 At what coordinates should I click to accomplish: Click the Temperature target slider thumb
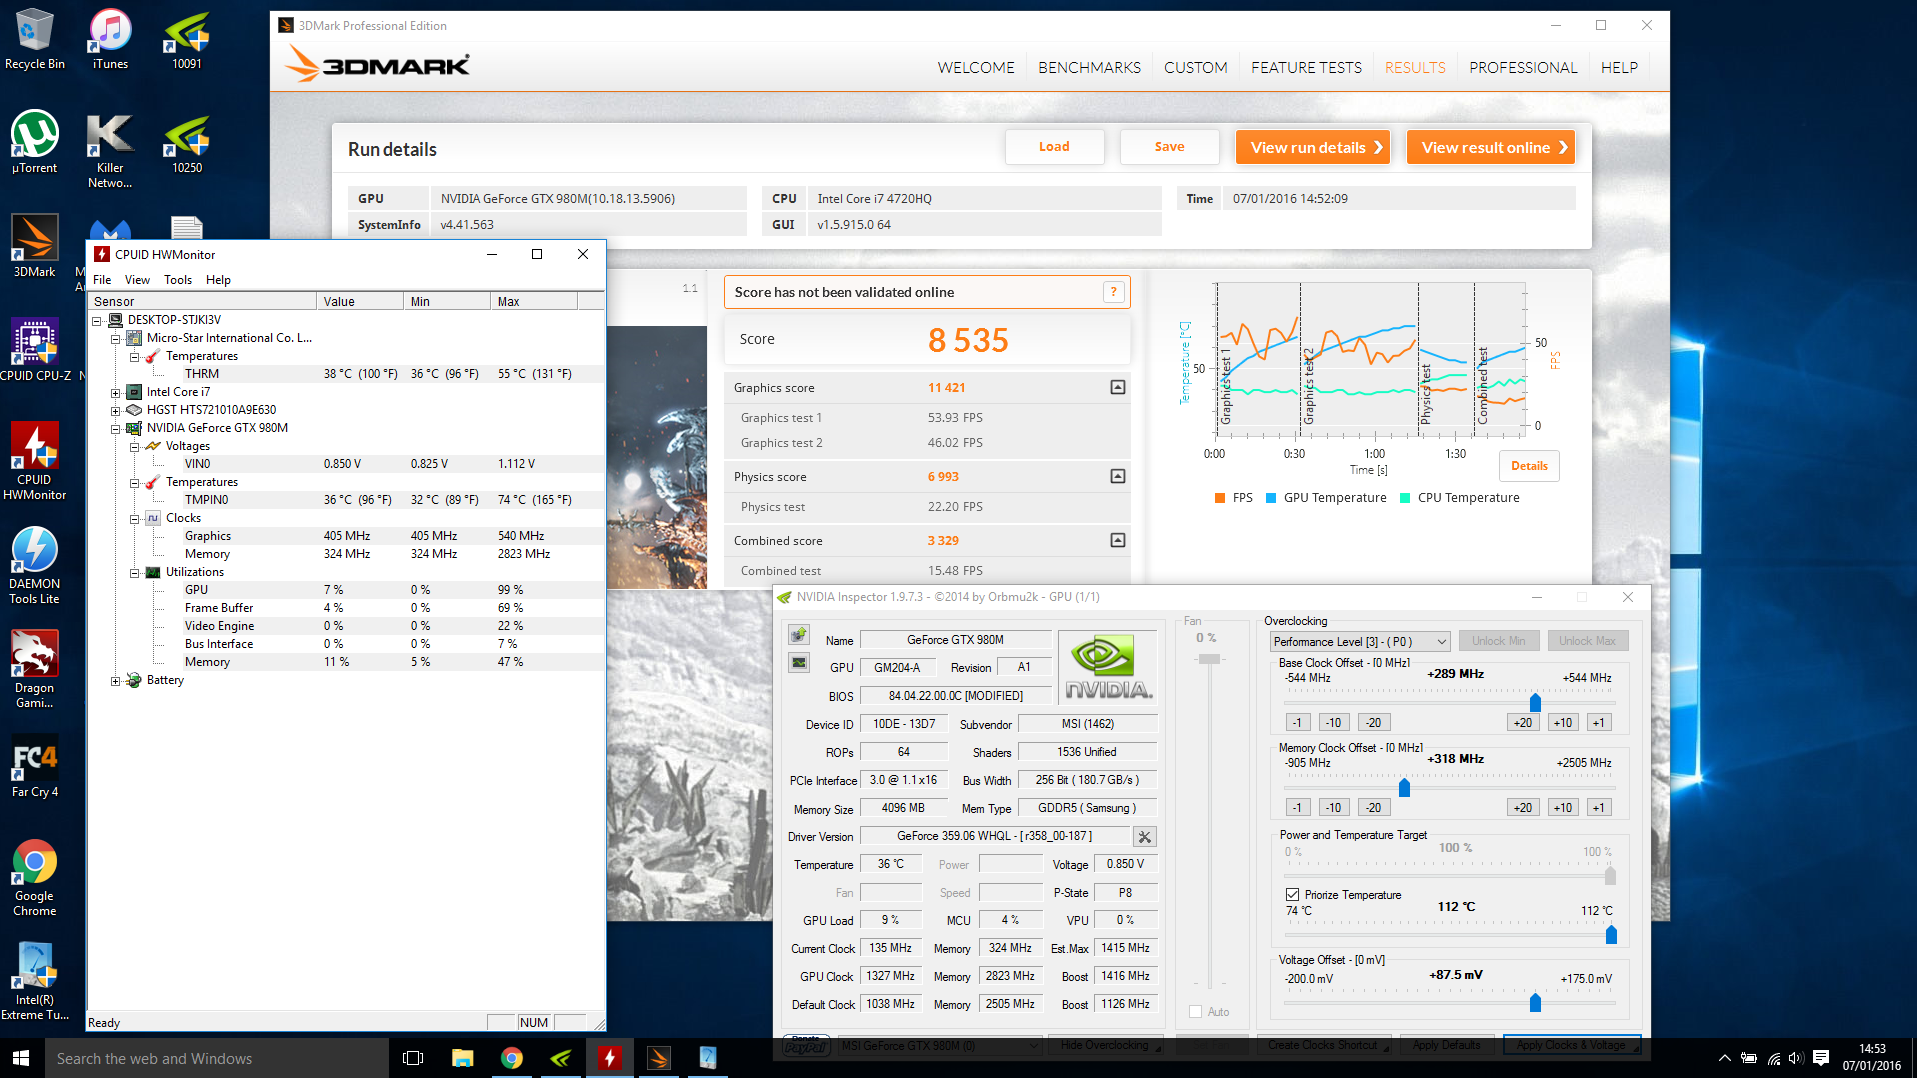coord(1611,934)
